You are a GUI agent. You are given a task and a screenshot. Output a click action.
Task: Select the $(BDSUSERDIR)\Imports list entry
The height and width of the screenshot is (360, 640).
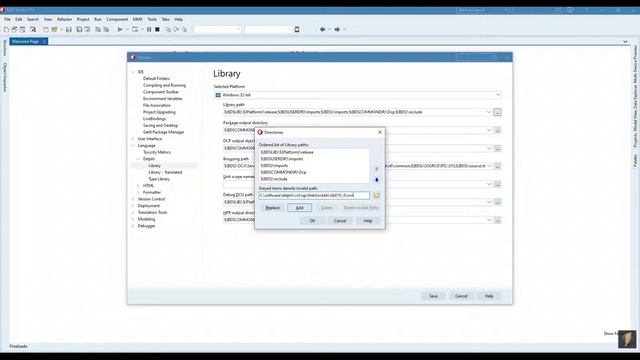[282, 159]
